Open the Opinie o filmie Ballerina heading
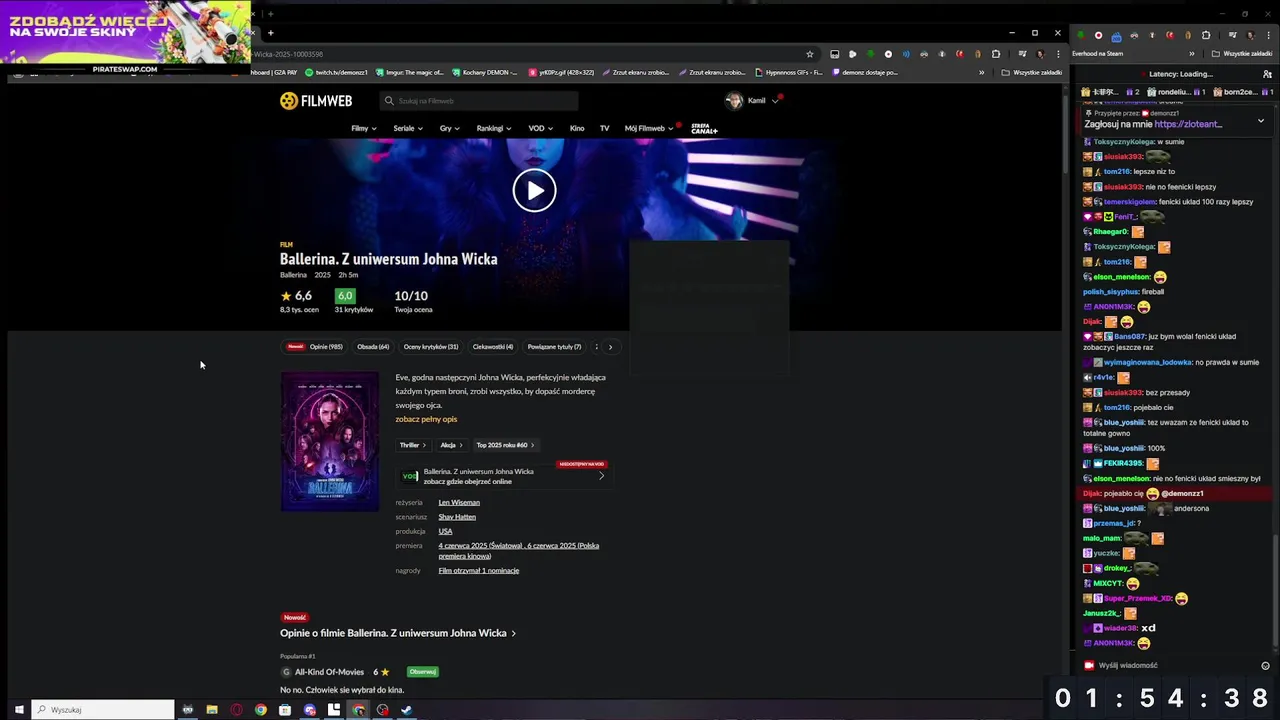 (x=398, y=633)
